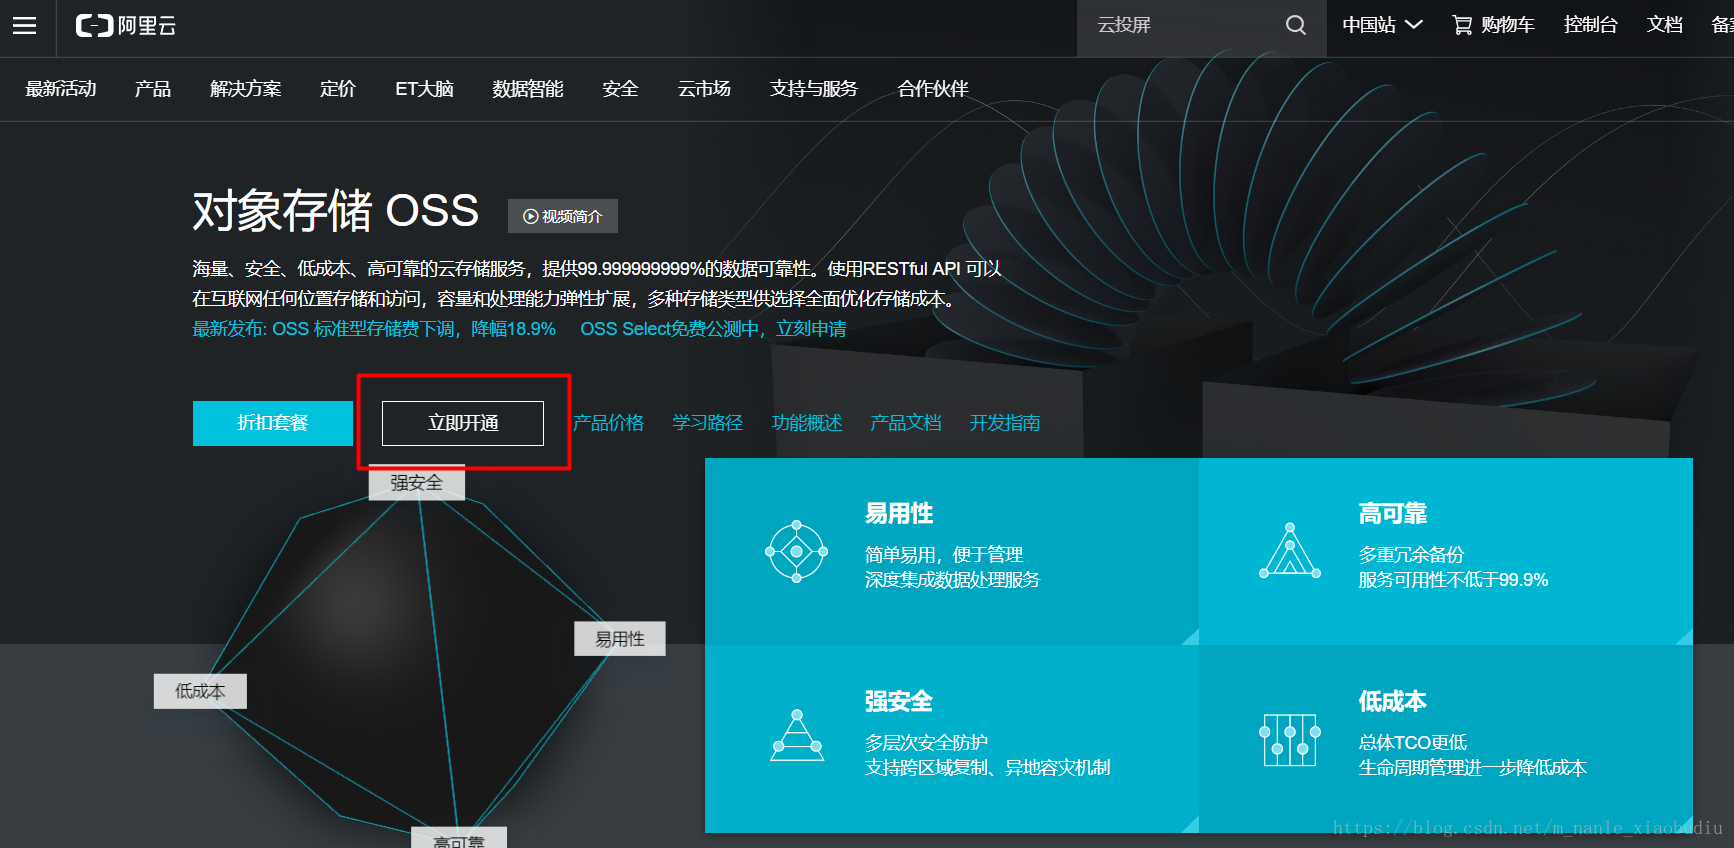
Task: Click the search magnifier icon
Action: [x=1296, y=25]
